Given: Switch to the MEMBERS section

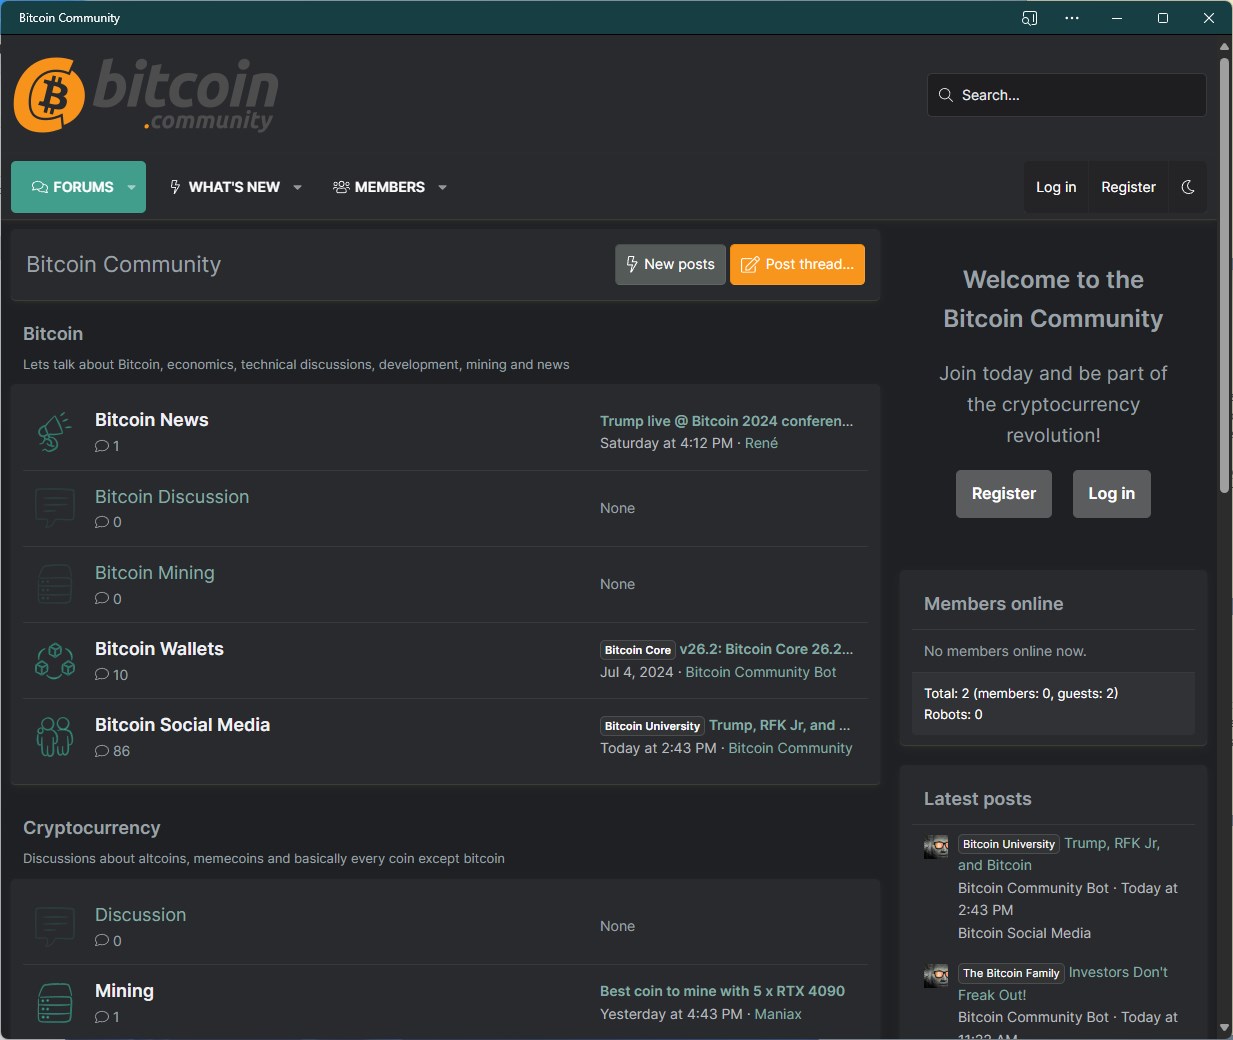Looking at the screenshot, I should pos(390,187).
